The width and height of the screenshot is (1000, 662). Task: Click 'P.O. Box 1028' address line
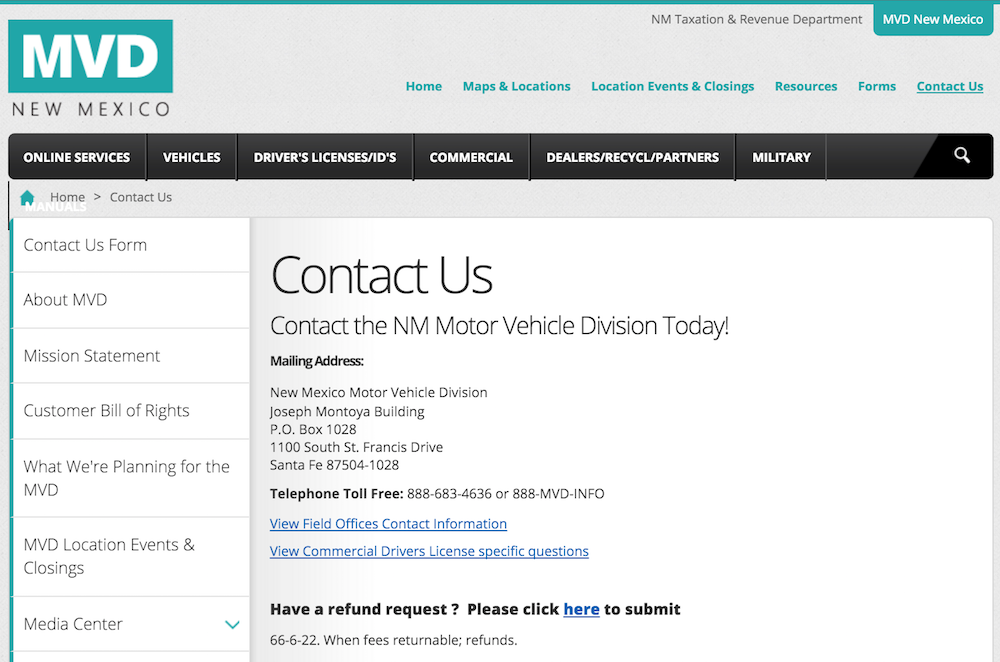point(313,429)
